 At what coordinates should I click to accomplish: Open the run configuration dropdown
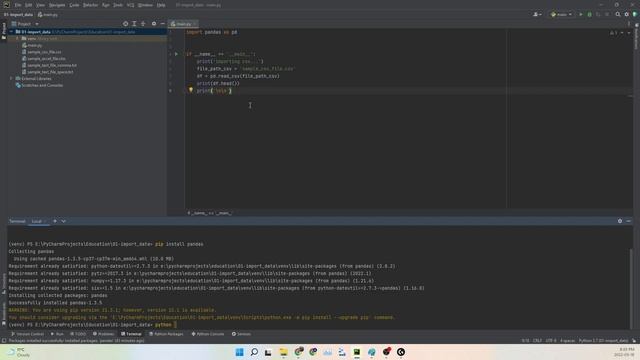pos(561,14)
